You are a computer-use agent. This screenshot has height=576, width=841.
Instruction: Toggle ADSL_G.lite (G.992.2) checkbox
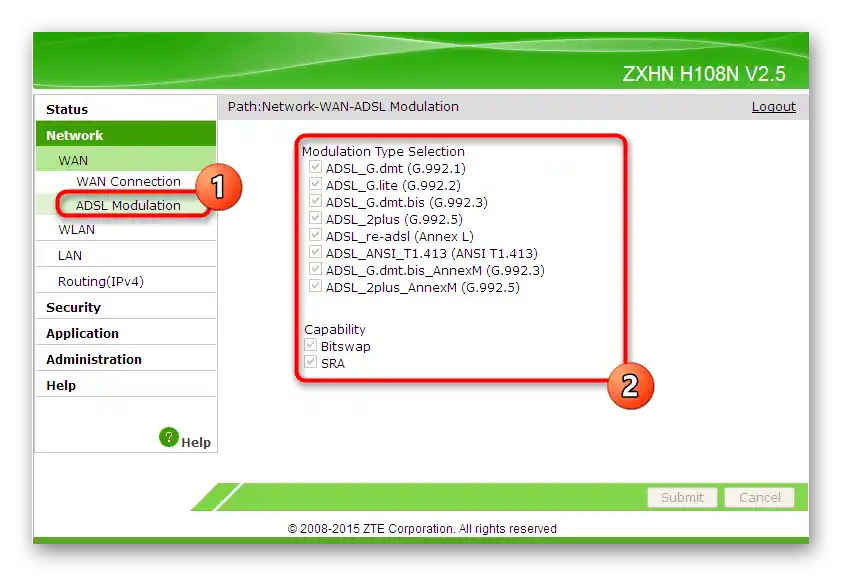point(315,184)
